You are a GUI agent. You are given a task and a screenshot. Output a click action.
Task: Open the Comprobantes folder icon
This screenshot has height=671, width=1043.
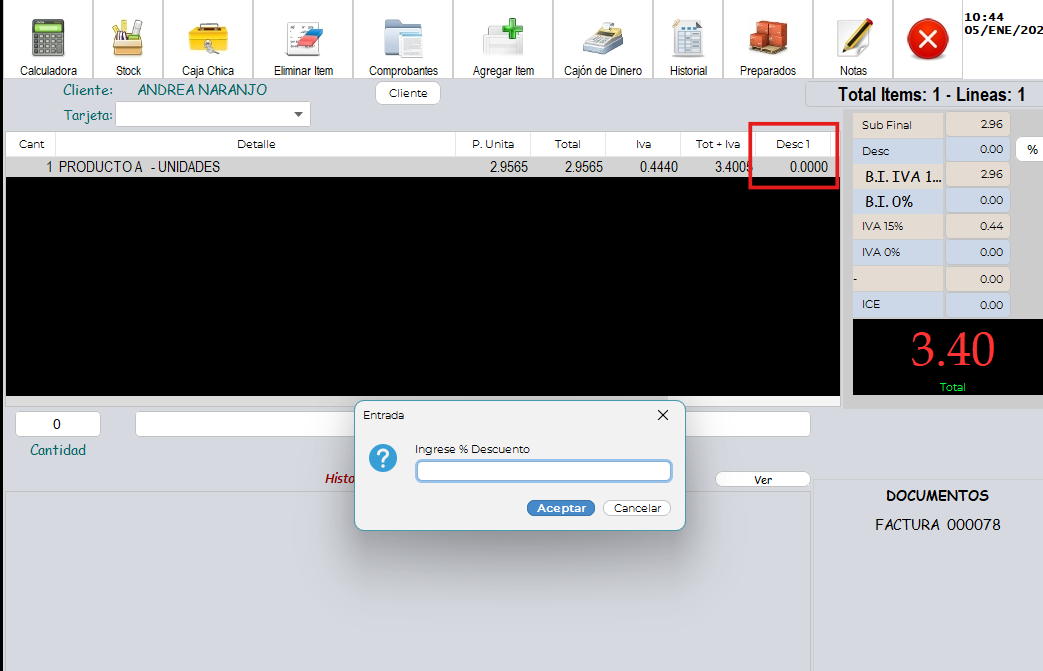(403, 40)
